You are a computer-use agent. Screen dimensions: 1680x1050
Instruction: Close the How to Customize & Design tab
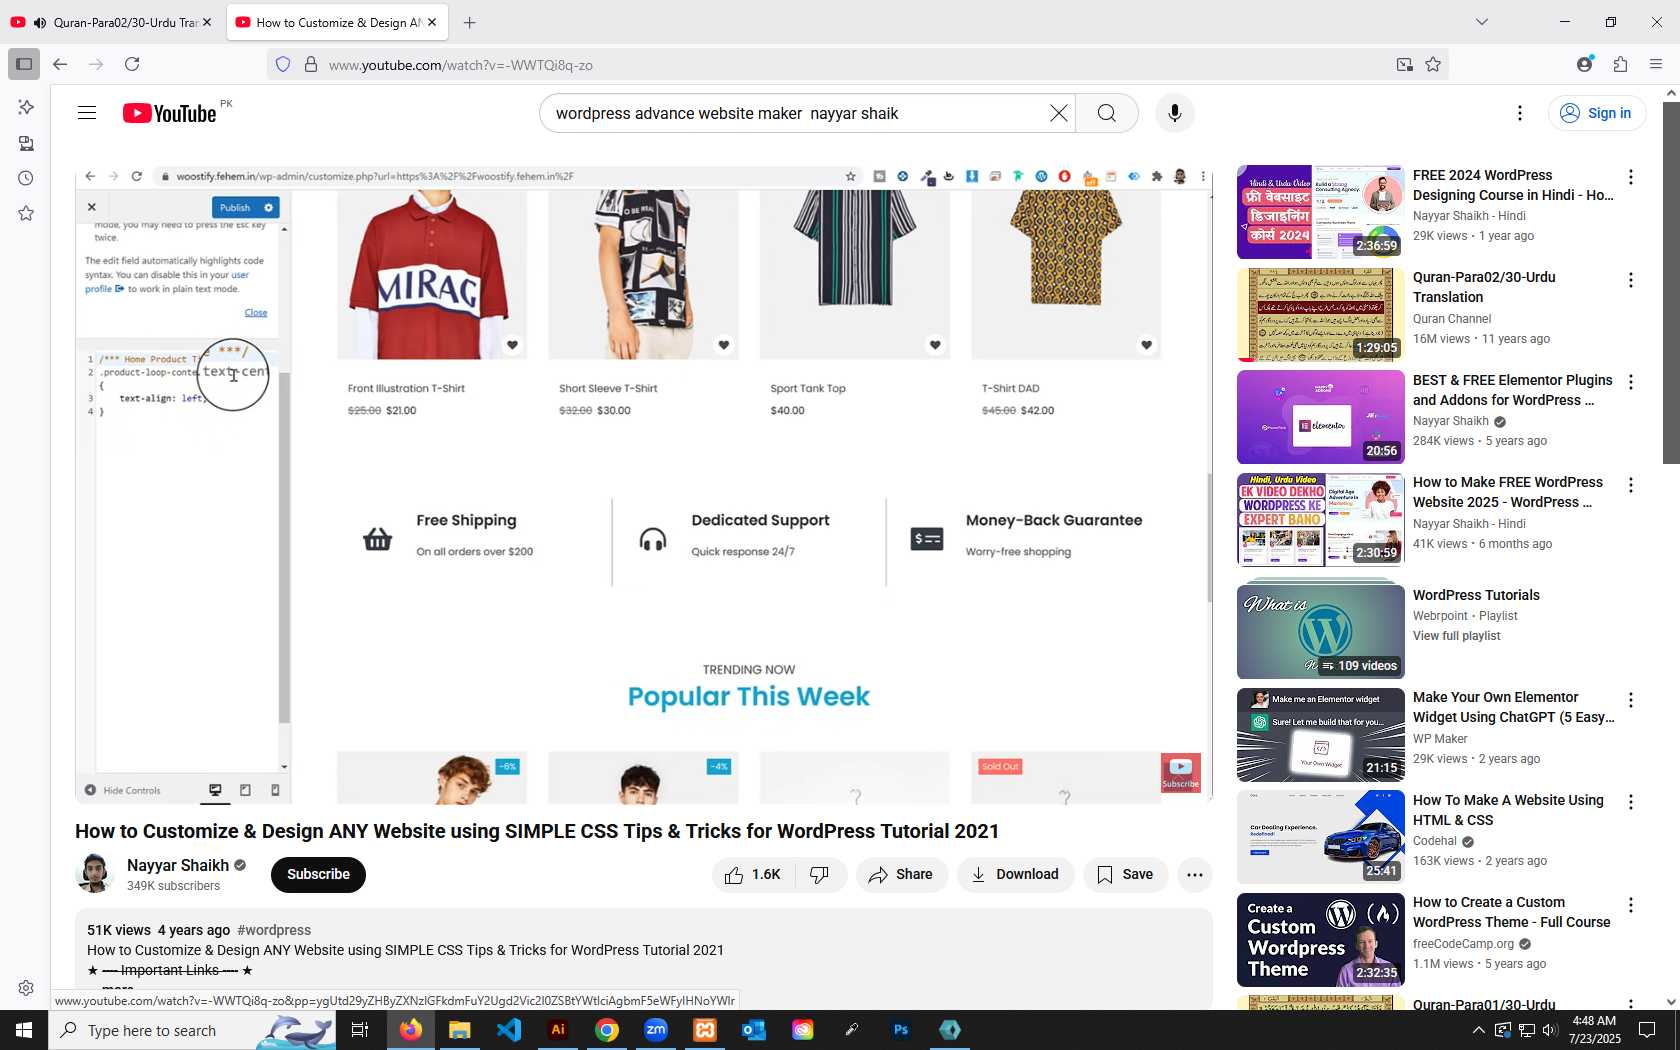tap(432, 22)
